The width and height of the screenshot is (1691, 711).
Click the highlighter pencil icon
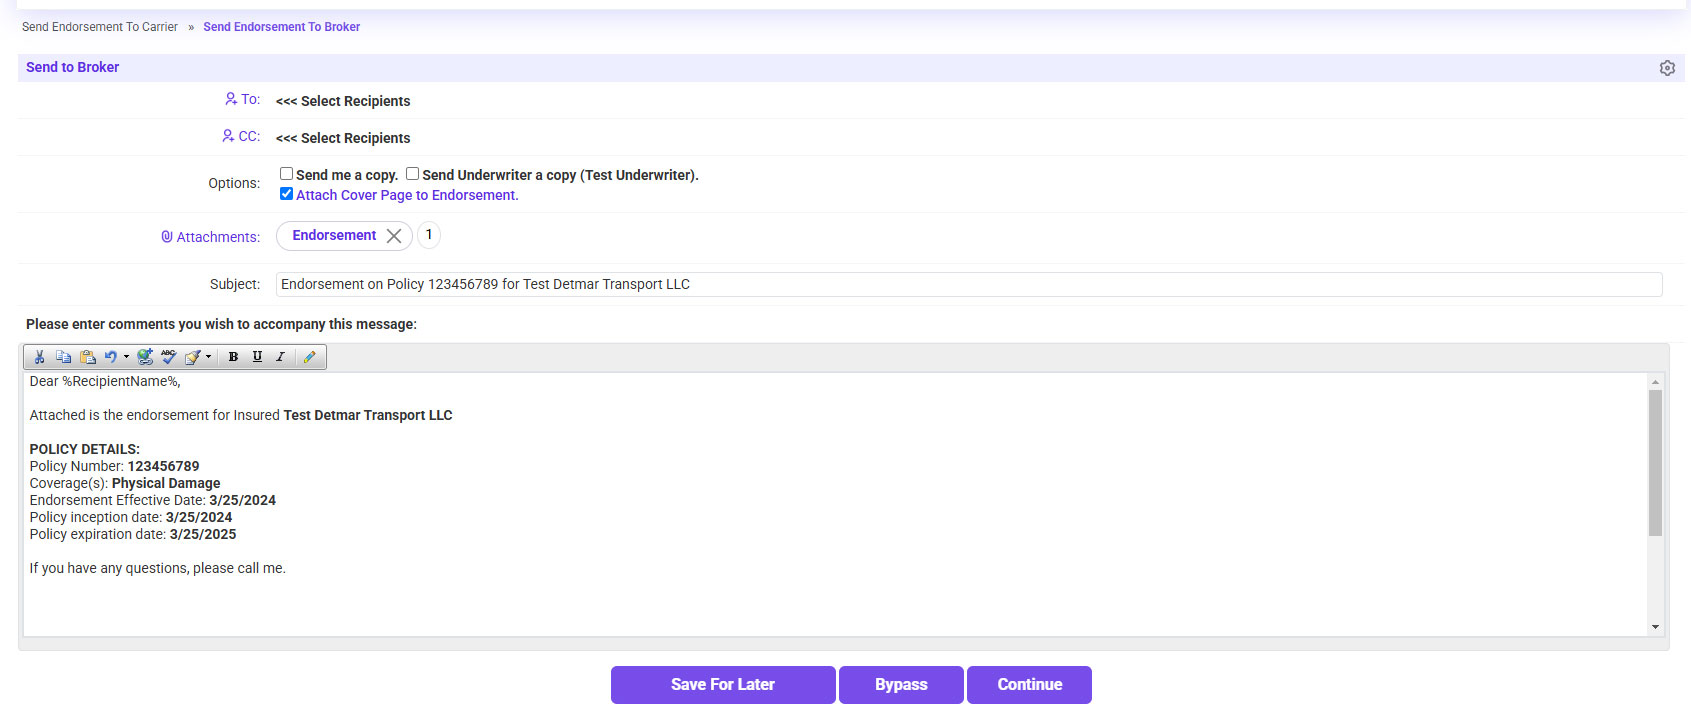310,357
